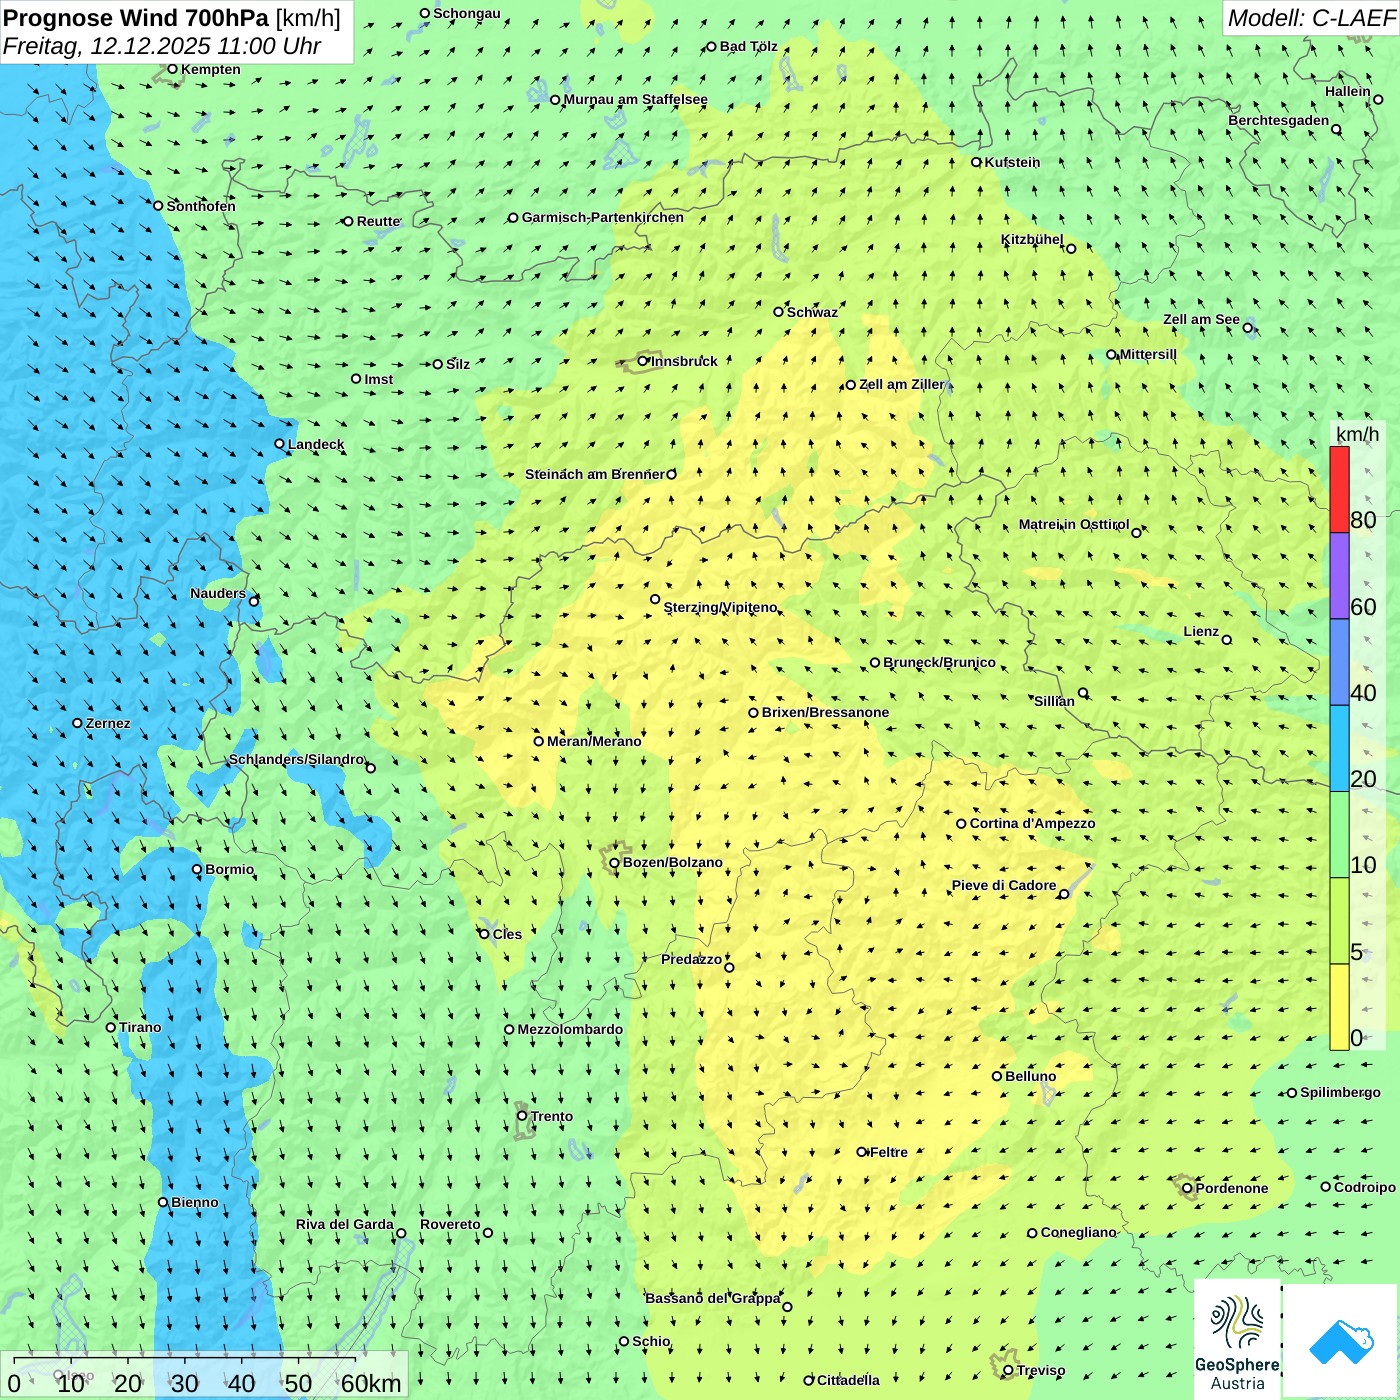The height and width of the screenshot is (1400, 1400).
Task: Click the 'Spilimbergo' label
Action: 1340,1092
